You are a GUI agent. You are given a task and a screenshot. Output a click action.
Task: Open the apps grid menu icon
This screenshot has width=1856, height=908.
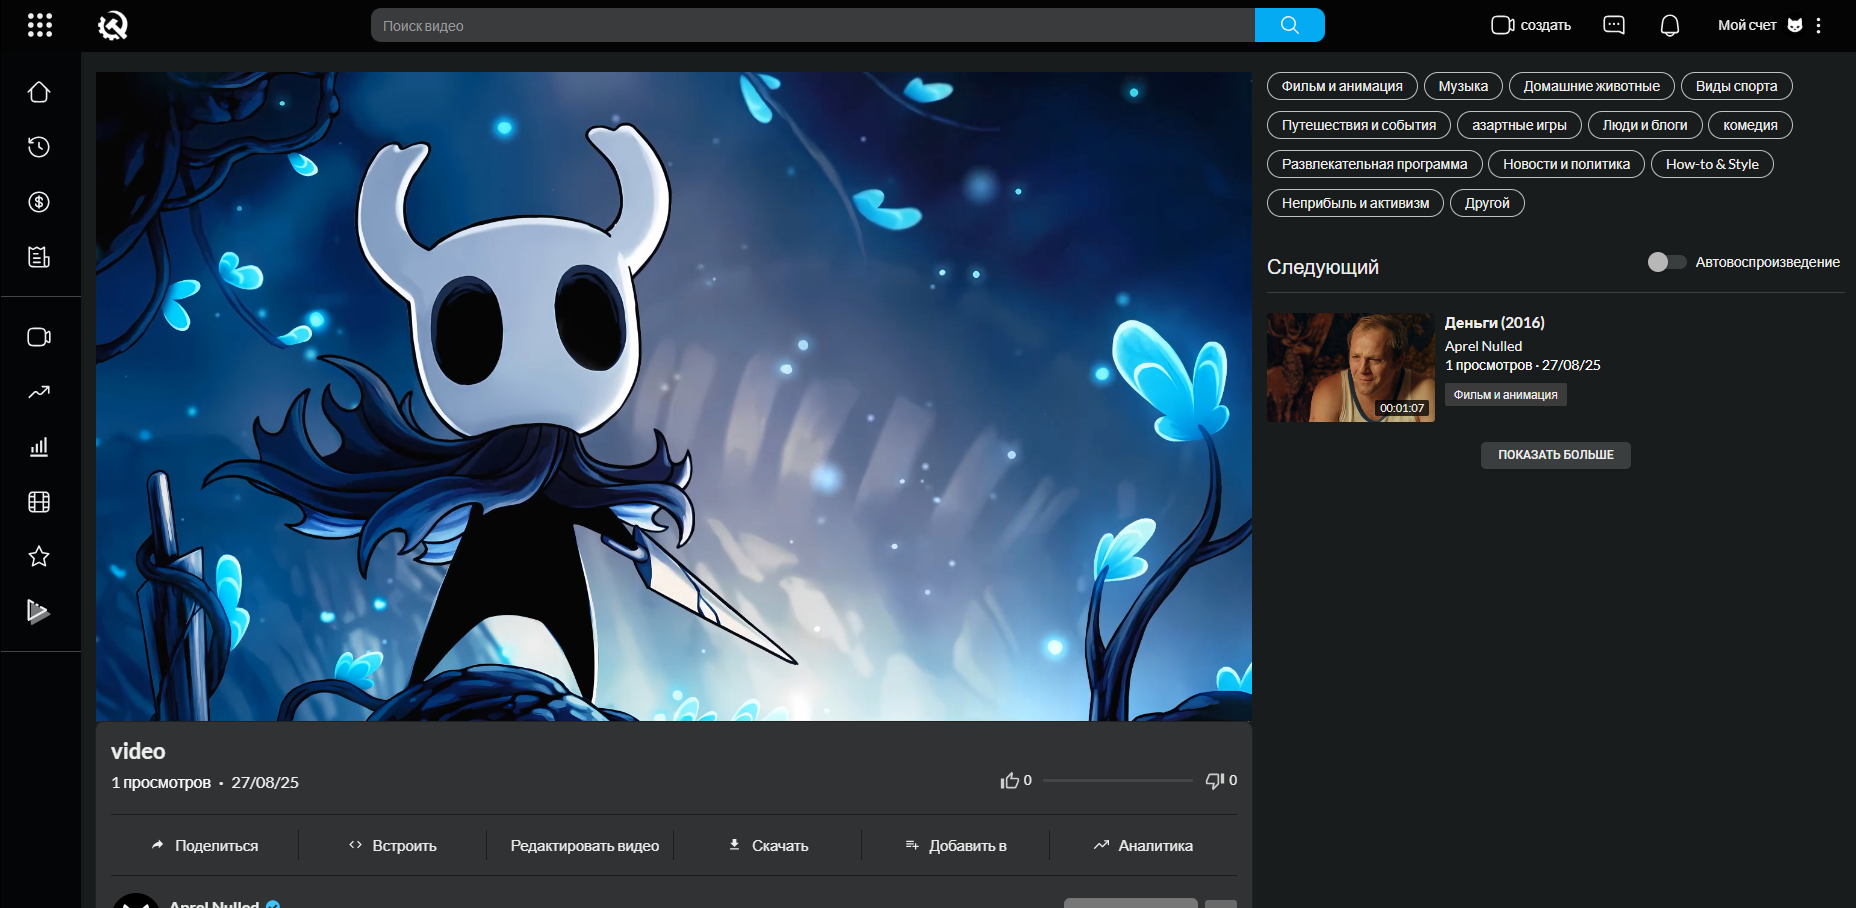(40, 25)
